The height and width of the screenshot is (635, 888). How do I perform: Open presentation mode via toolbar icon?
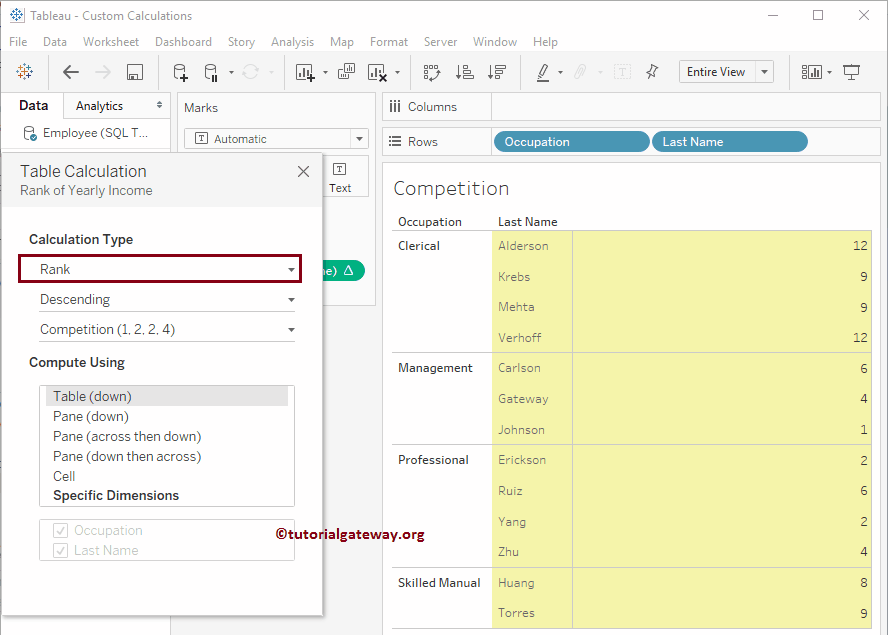tap(852, 71)
